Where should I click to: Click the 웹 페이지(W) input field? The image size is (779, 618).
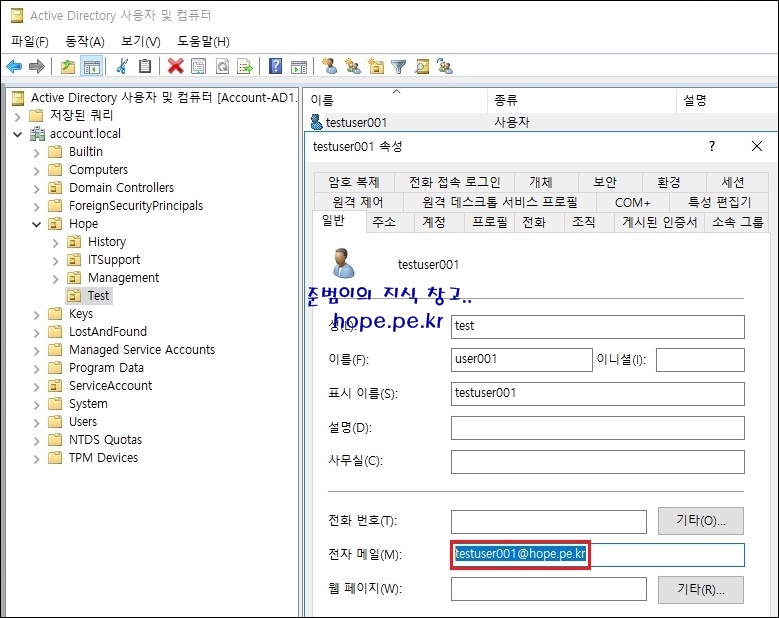point(548,589)
